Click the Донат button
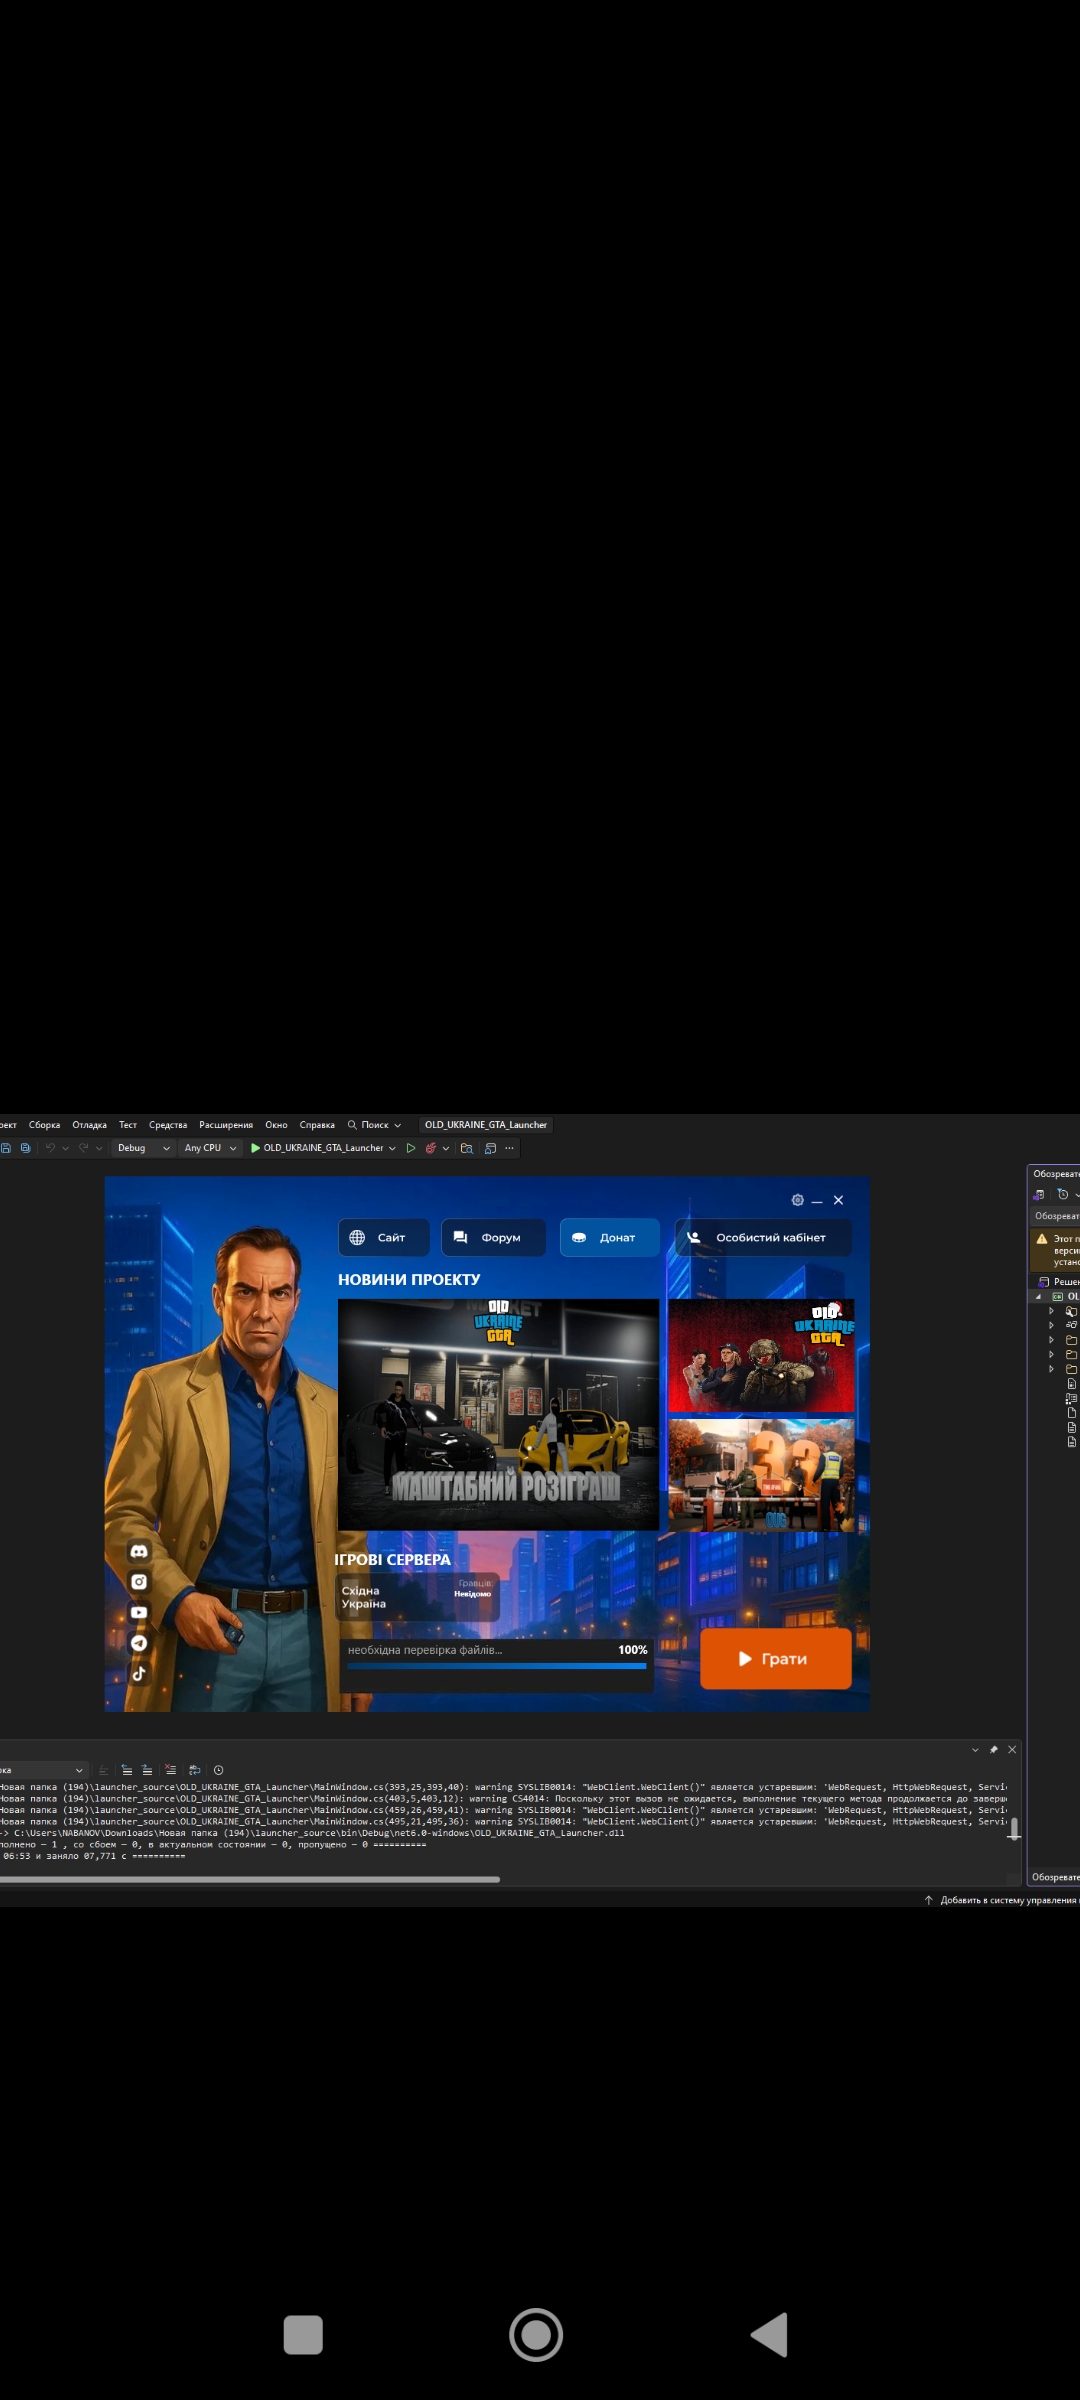1080x2400 pixels. pyautogui.click(x=609, y=1237)
